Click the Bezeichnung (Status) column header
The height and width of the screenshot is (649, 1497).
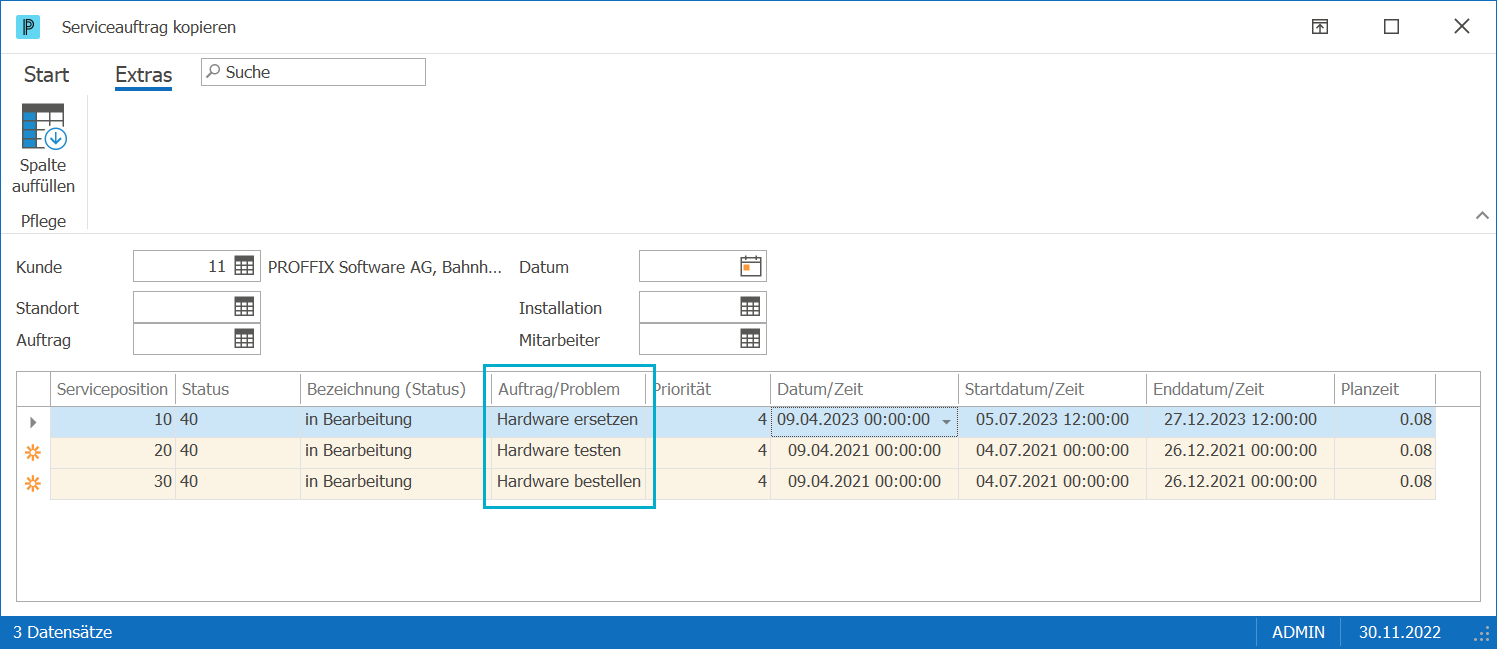(x=396, y=389)
